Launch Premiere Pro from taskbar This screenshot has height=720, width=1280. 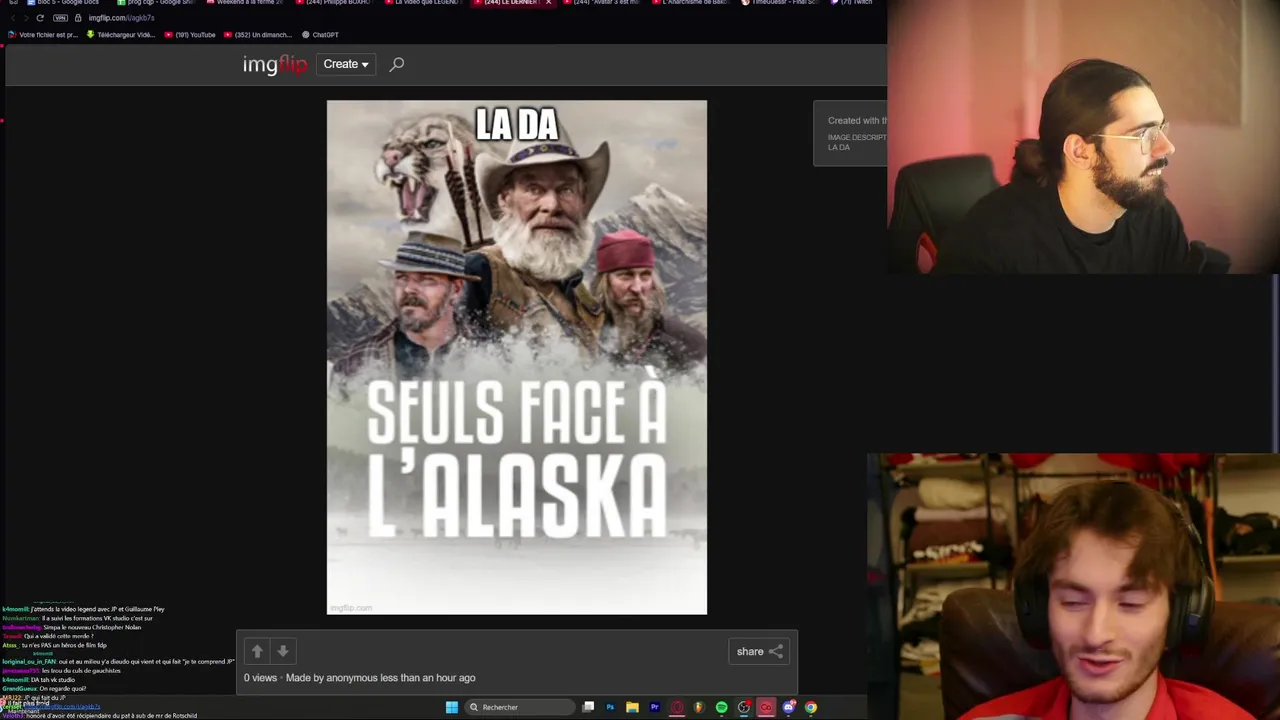tap(655, 707)
